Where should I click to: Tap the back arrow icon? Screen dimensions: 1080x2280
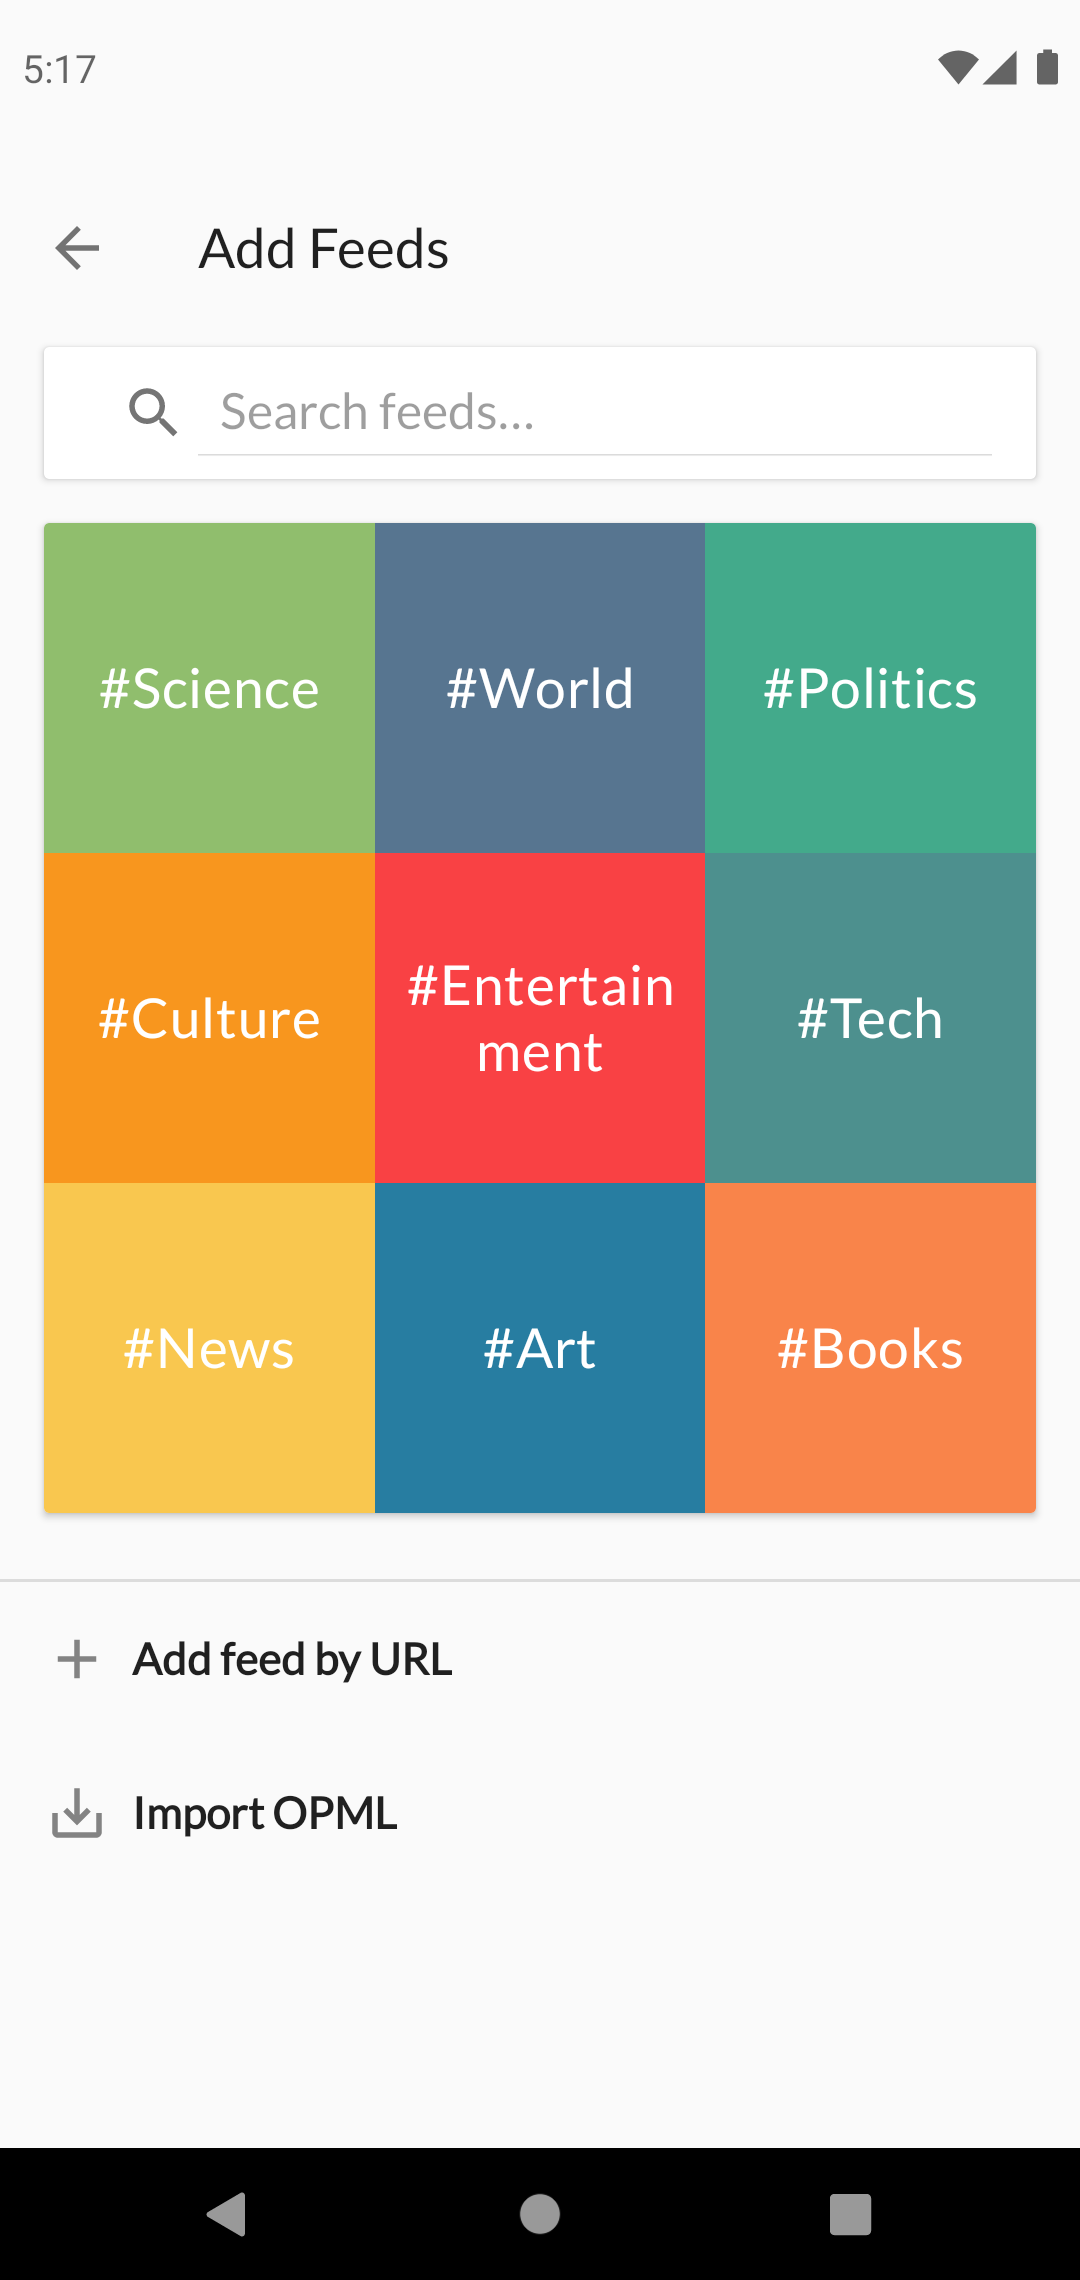point(77,248)
